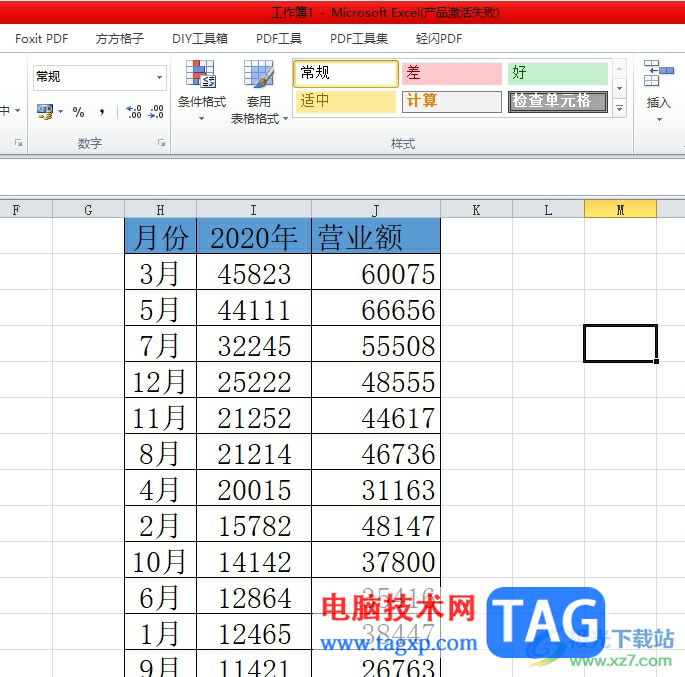Apply the 适中 (Neutral) cell style
The image size is (685, 677).
pyautogui.click(x=346, y=101)
